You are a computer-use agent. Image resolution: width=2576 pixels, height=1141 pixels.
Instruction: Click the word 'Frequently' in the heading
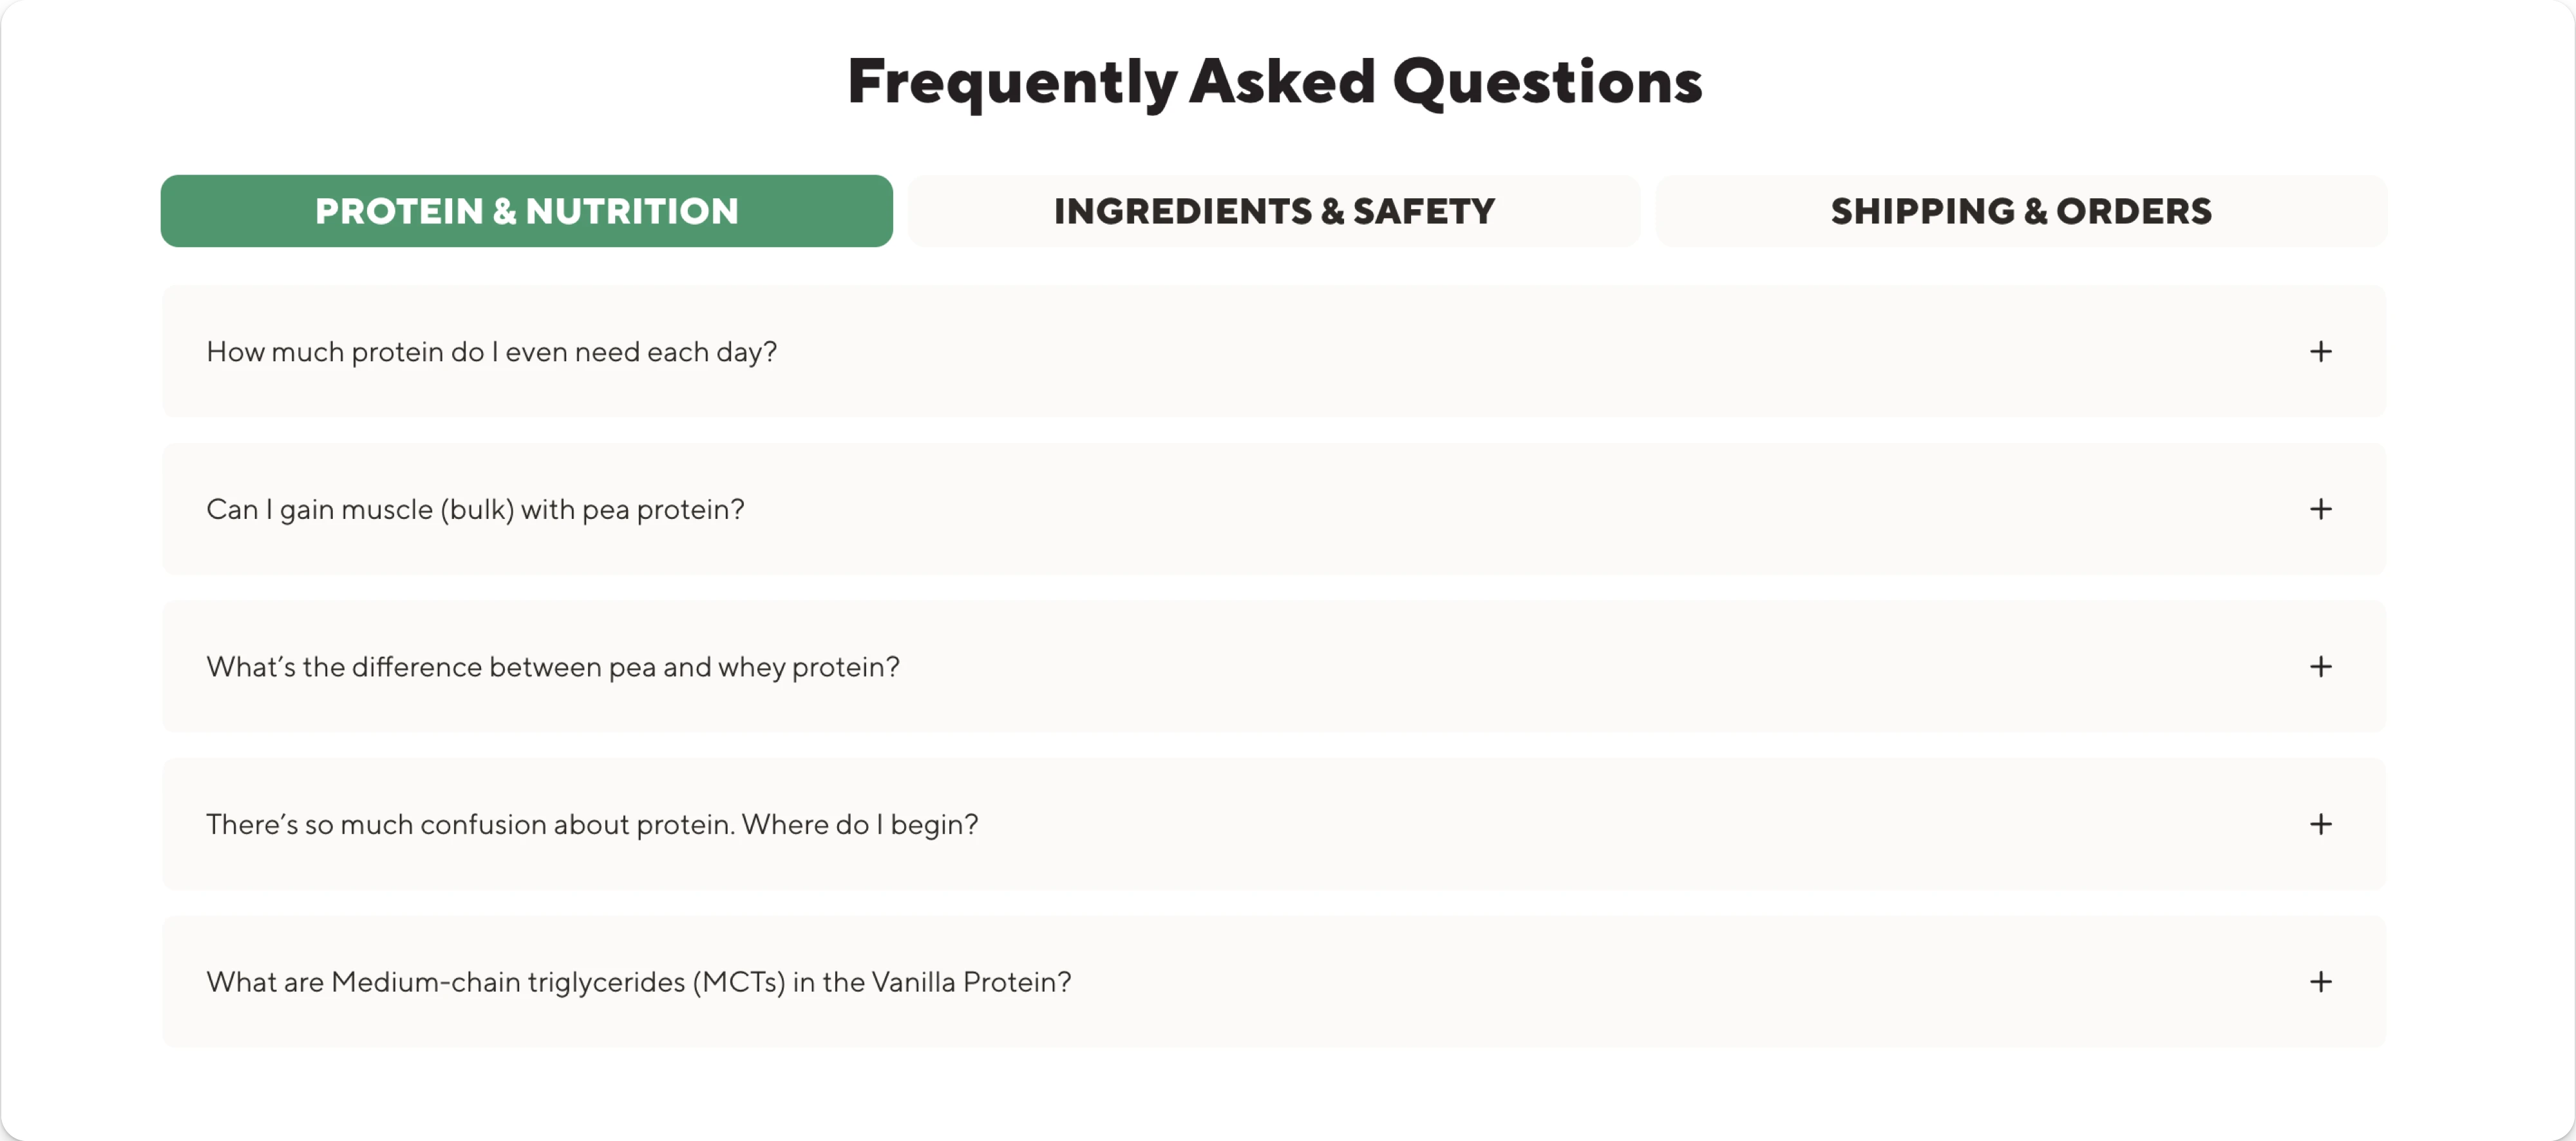[x=1012, y=82]
